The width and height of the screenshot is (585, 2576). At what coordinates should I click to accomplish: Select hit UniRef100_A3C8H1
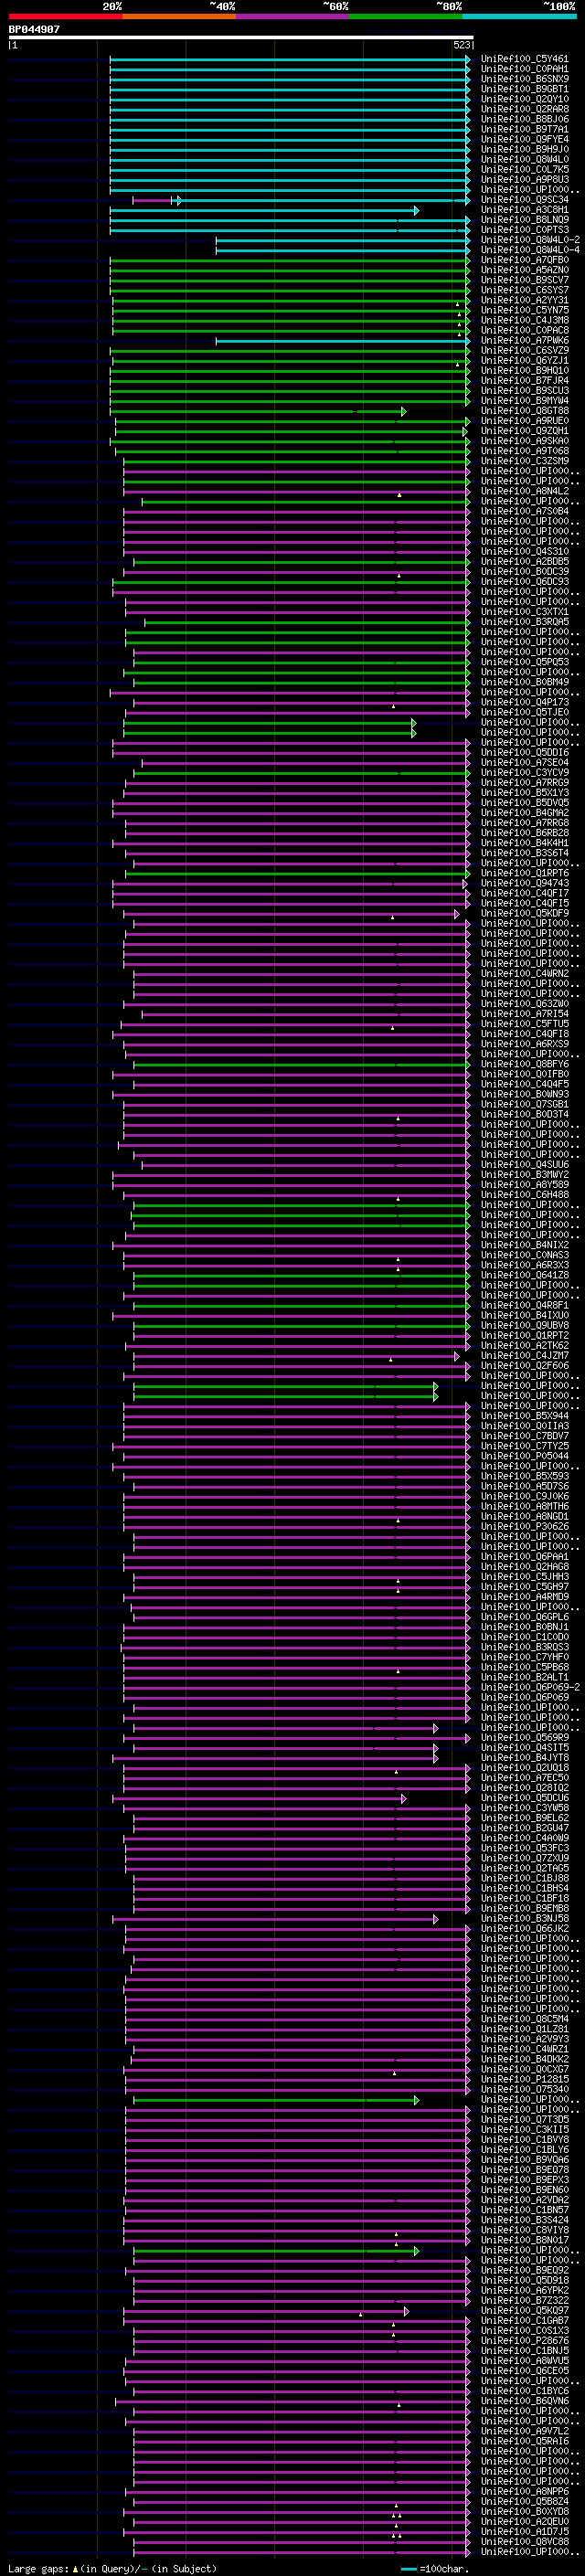click(x=524, y=211)
